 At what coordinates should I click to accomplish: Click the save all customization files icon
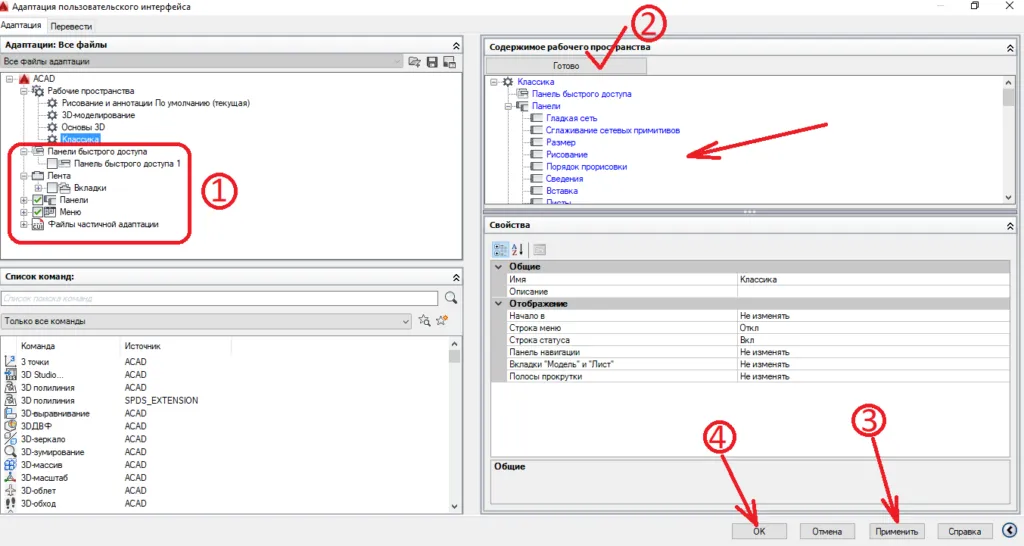pyautogui.click(x=432, y=62)
